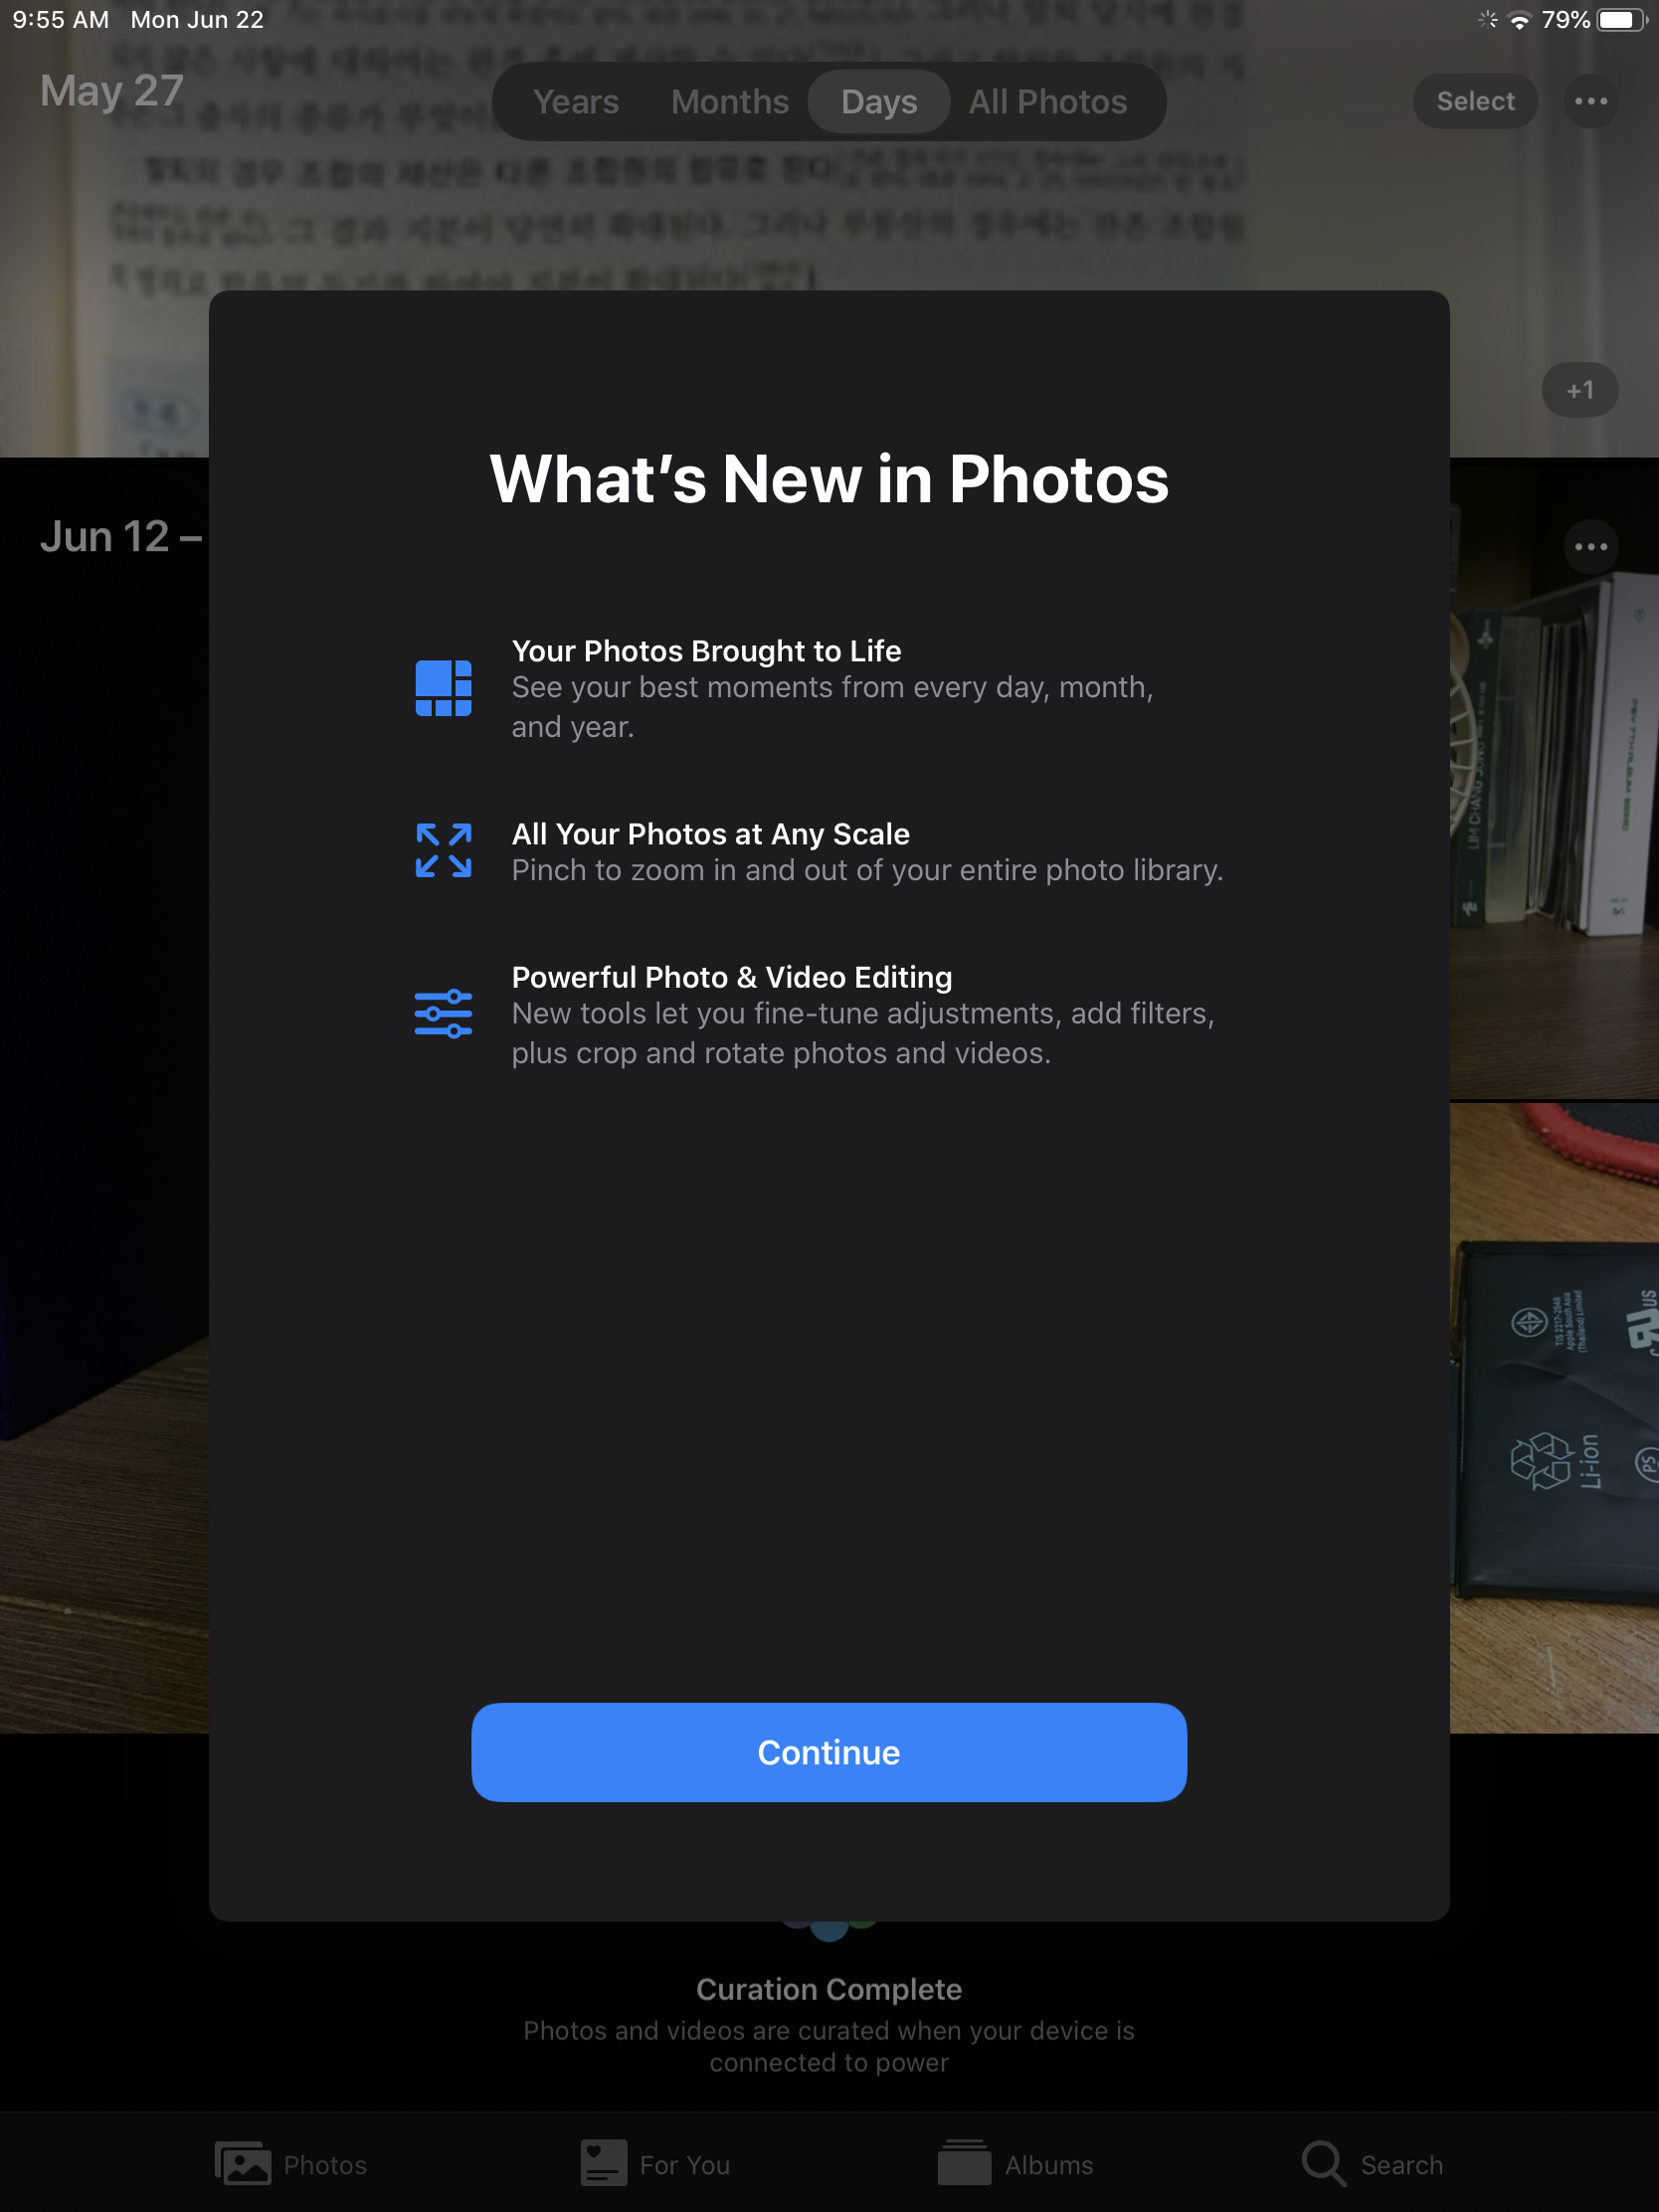This screenshot has height=2212, width=1659.
Task: Tap the Select button
Action: tap(1475, 101)
